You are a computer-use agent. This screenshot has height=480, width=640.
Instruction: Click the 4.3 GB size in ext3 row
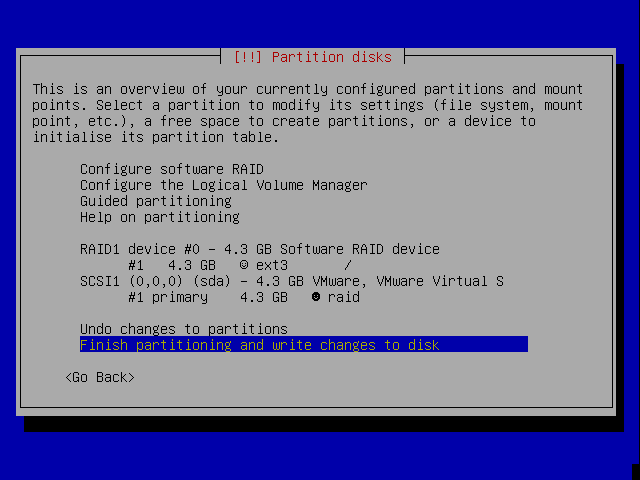pos(191,265)
